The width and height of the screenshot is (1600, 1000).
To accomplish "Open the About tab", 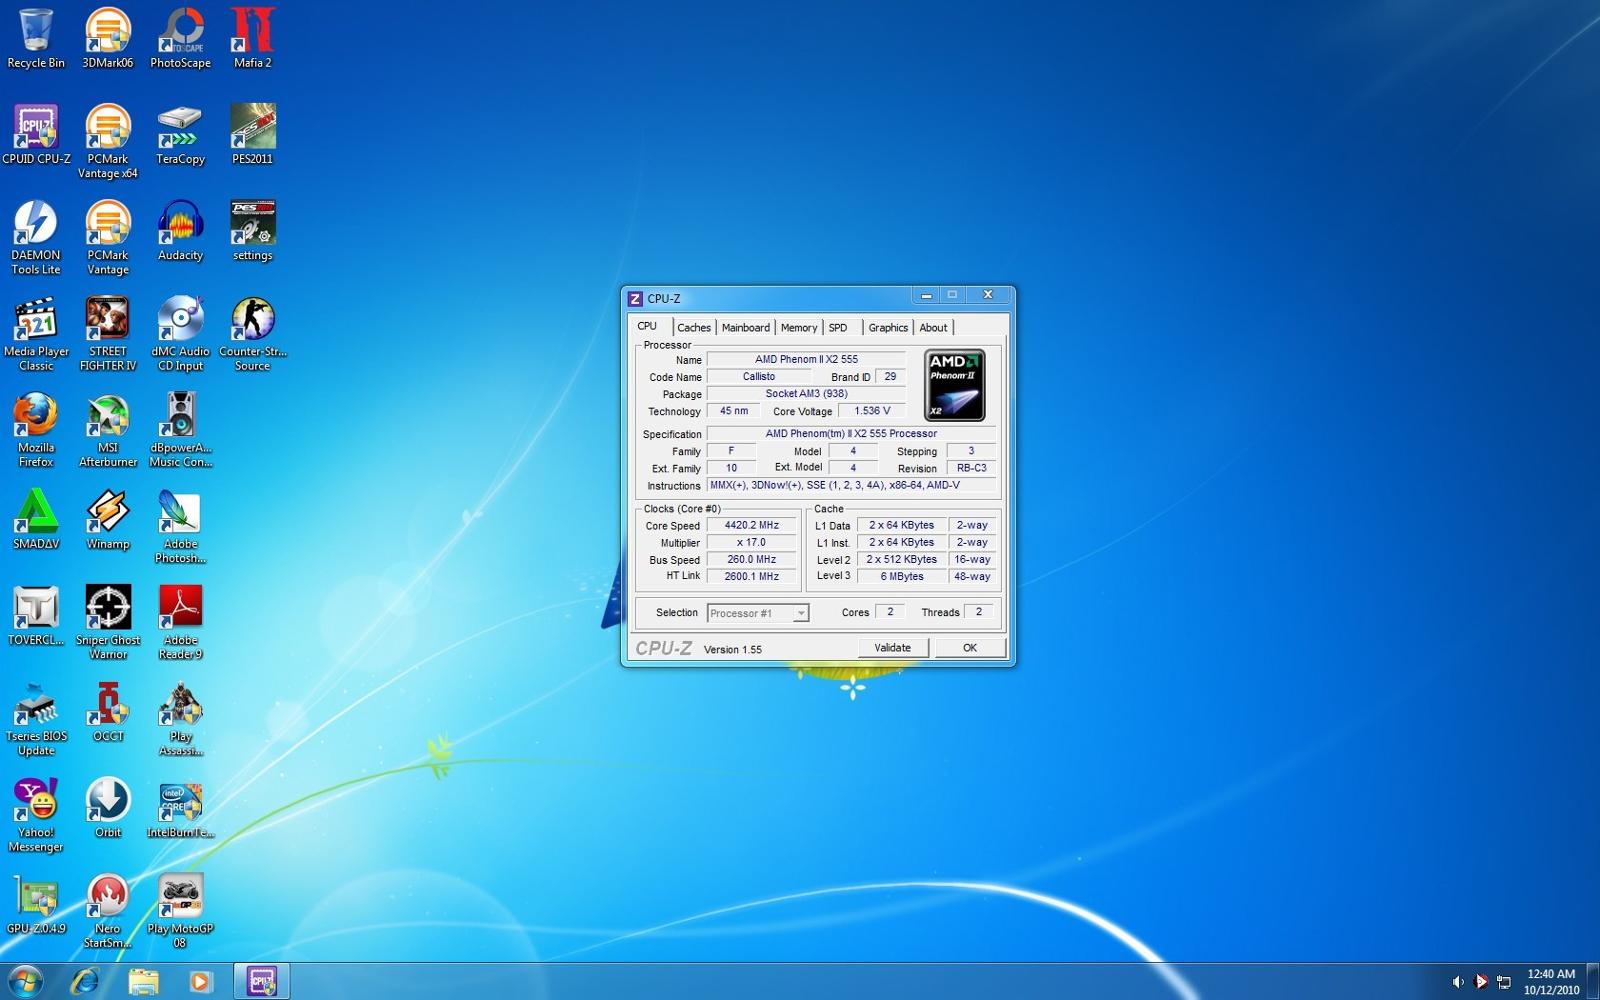I will pos(933,328).
